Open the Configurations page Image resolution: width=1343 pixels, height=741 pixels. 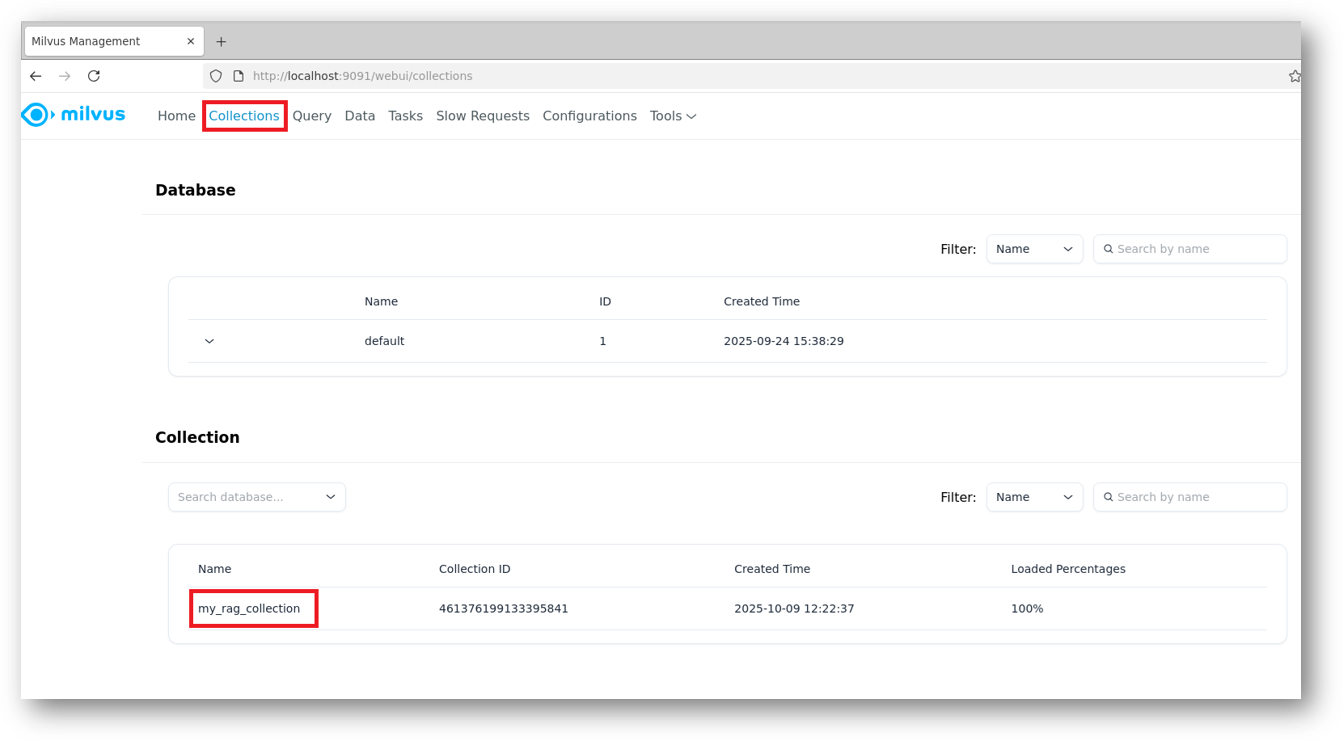click(589, 116)
